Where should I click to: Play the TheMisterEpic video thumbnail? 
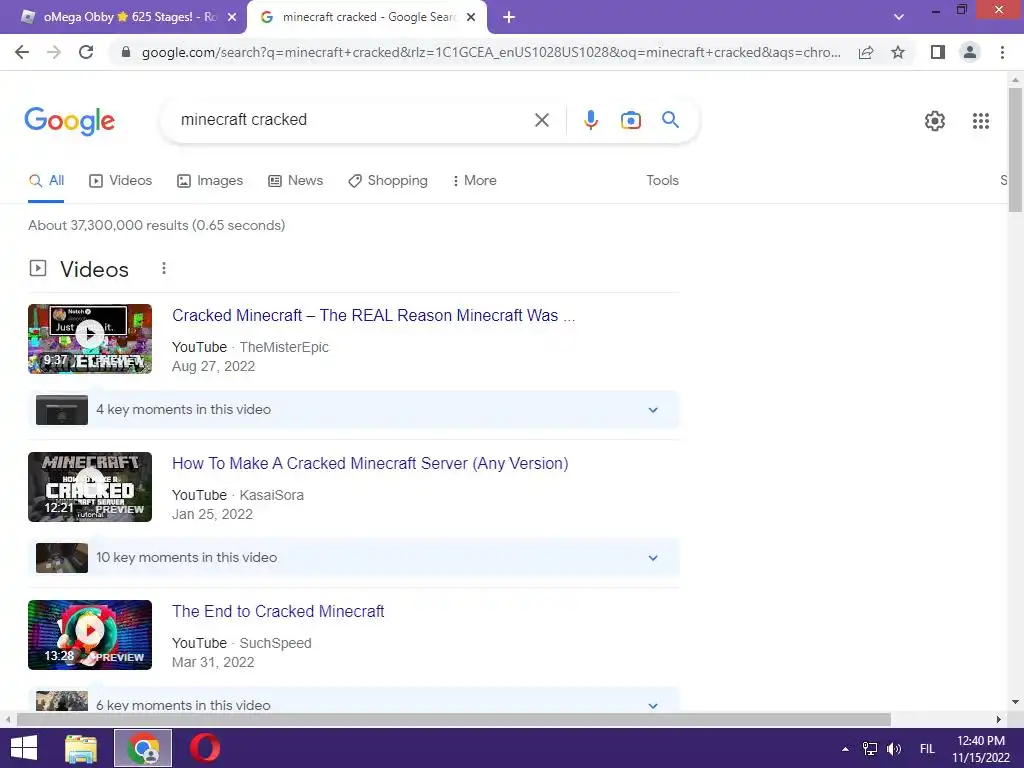click(x=90, y=339)
